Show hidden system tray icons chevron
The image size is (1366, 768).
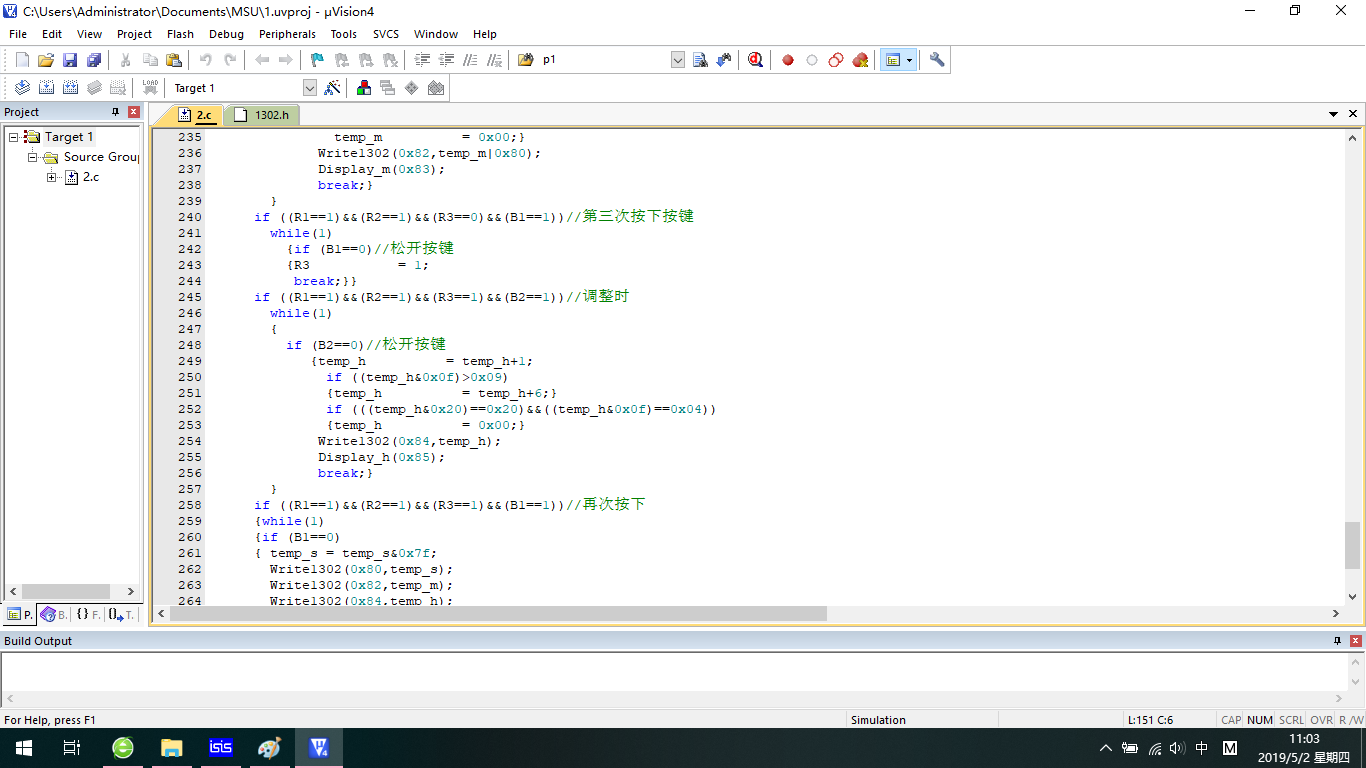1105,748
